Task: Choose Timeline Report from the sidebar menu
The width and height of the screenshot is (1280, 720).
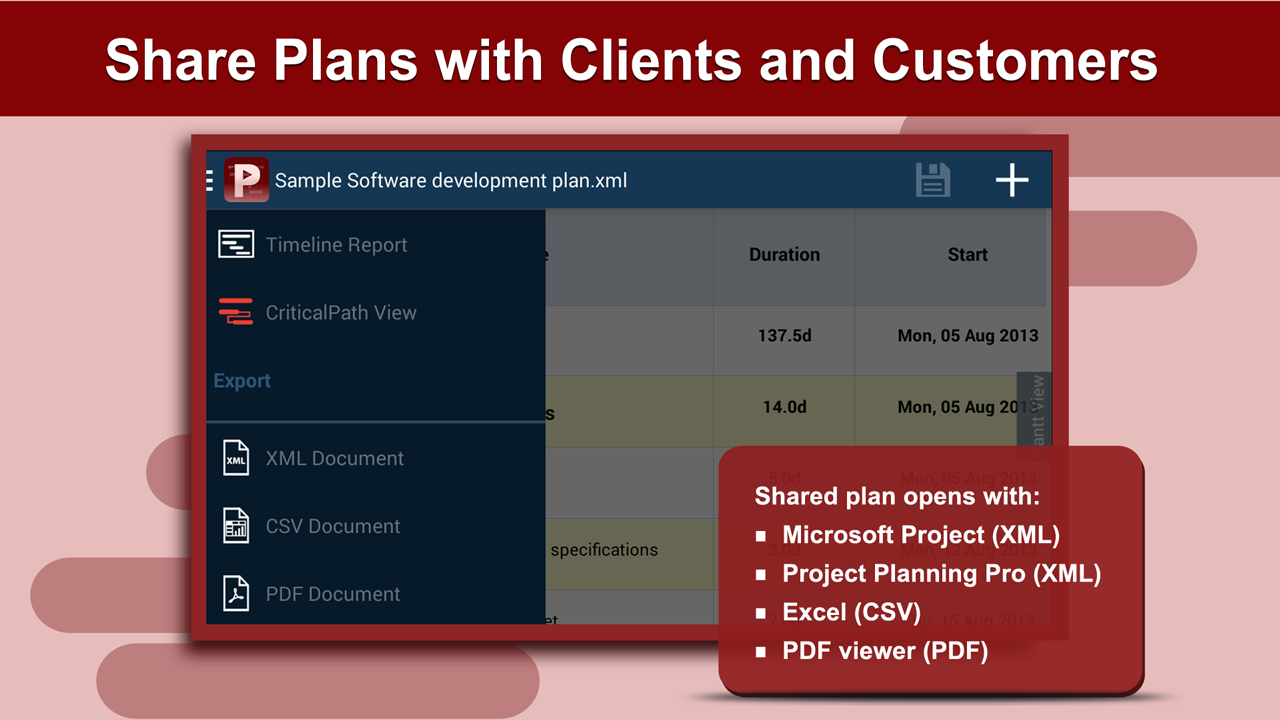Action: [336, 244]
